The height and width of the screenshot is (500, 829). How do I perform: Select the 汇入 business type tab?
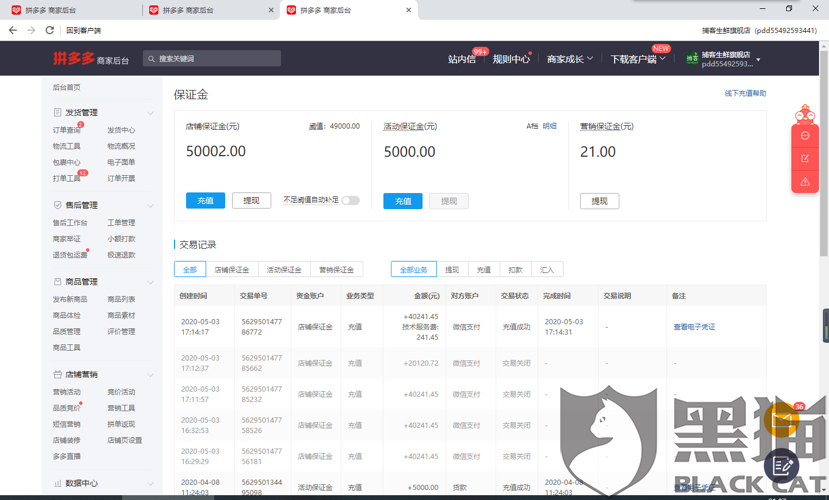[x=547, y=270]
